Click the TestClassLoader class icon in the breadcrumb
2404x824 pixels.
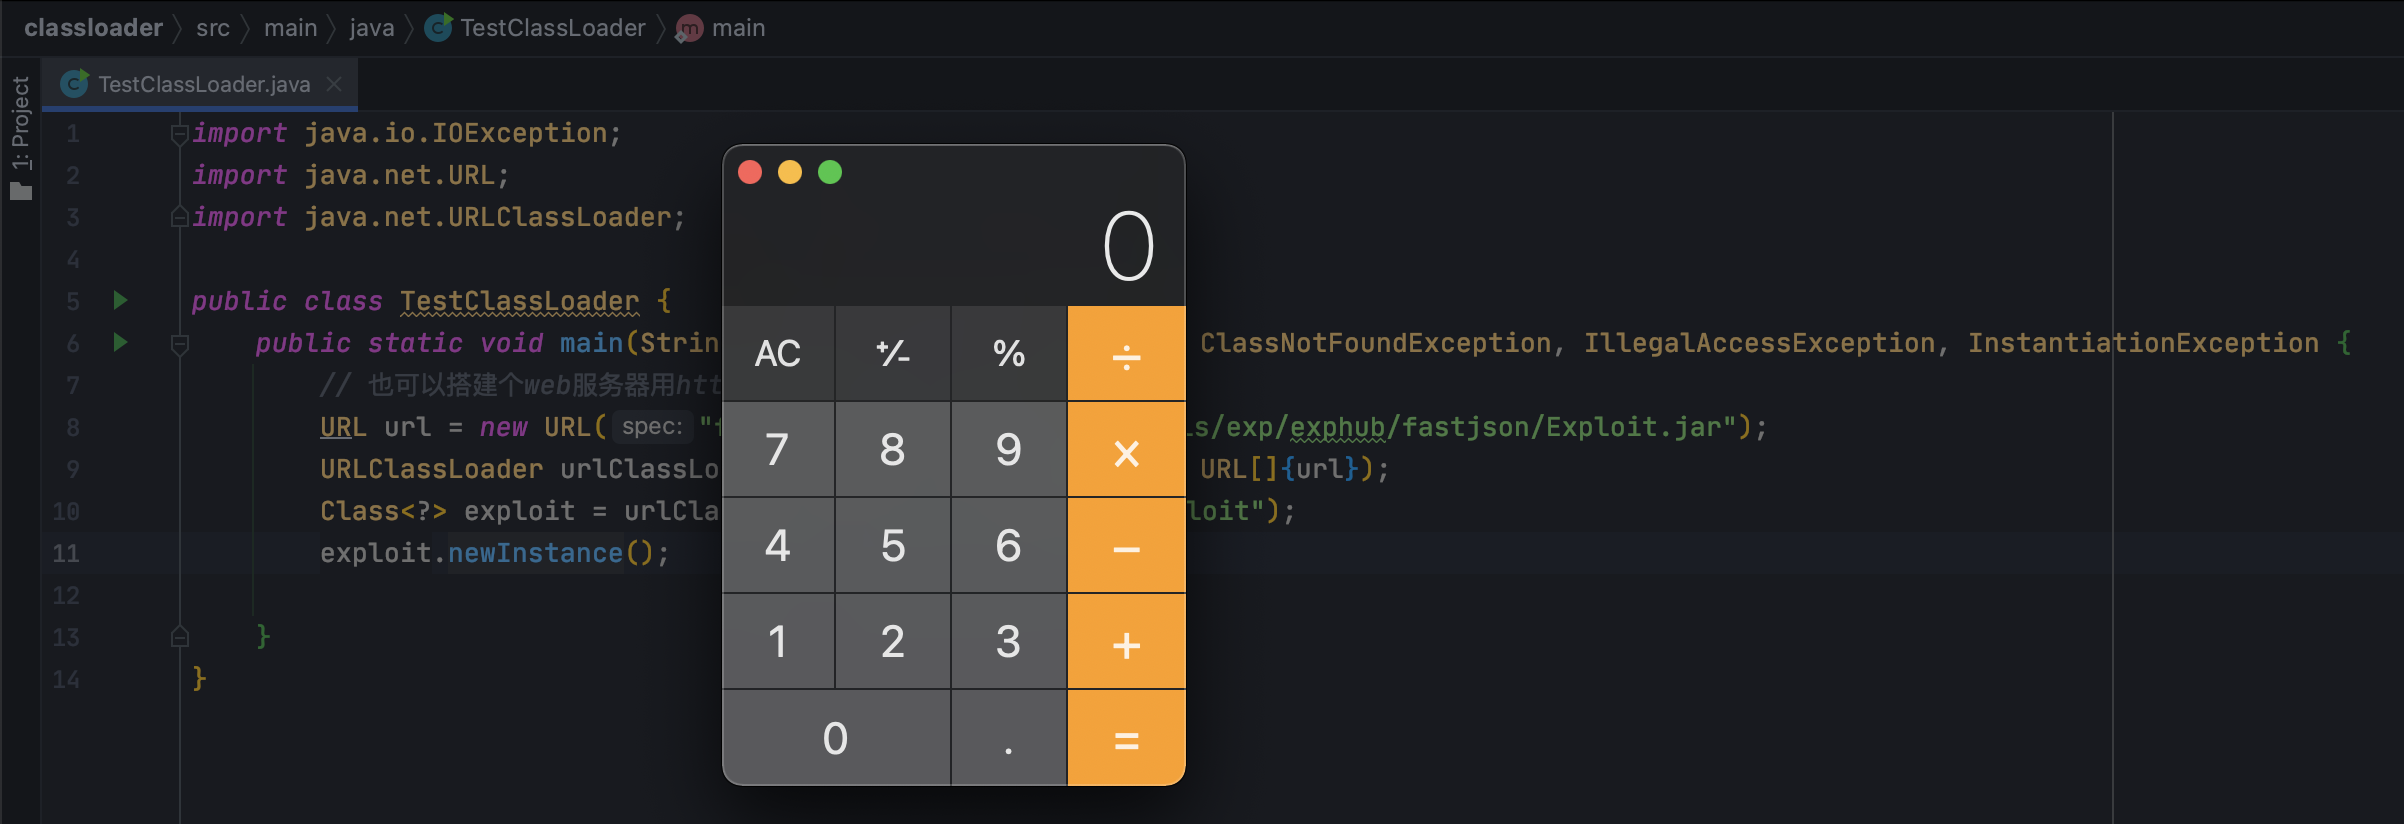click(438, 28)
